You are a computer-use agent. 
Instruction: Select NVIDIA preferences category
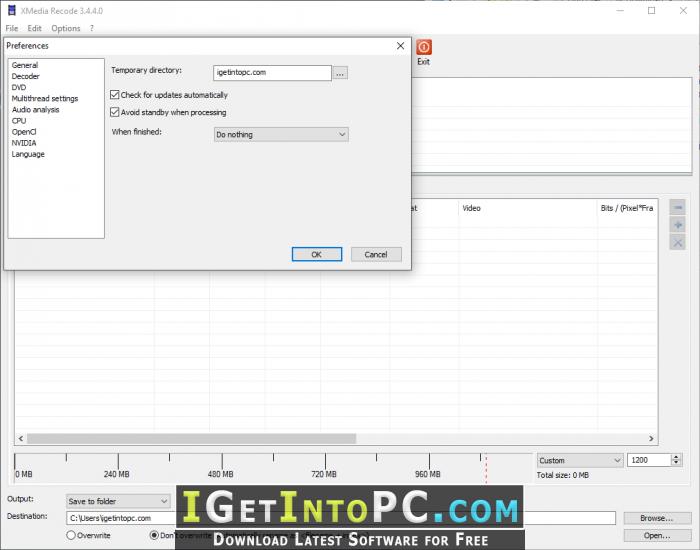pos(24,143)
